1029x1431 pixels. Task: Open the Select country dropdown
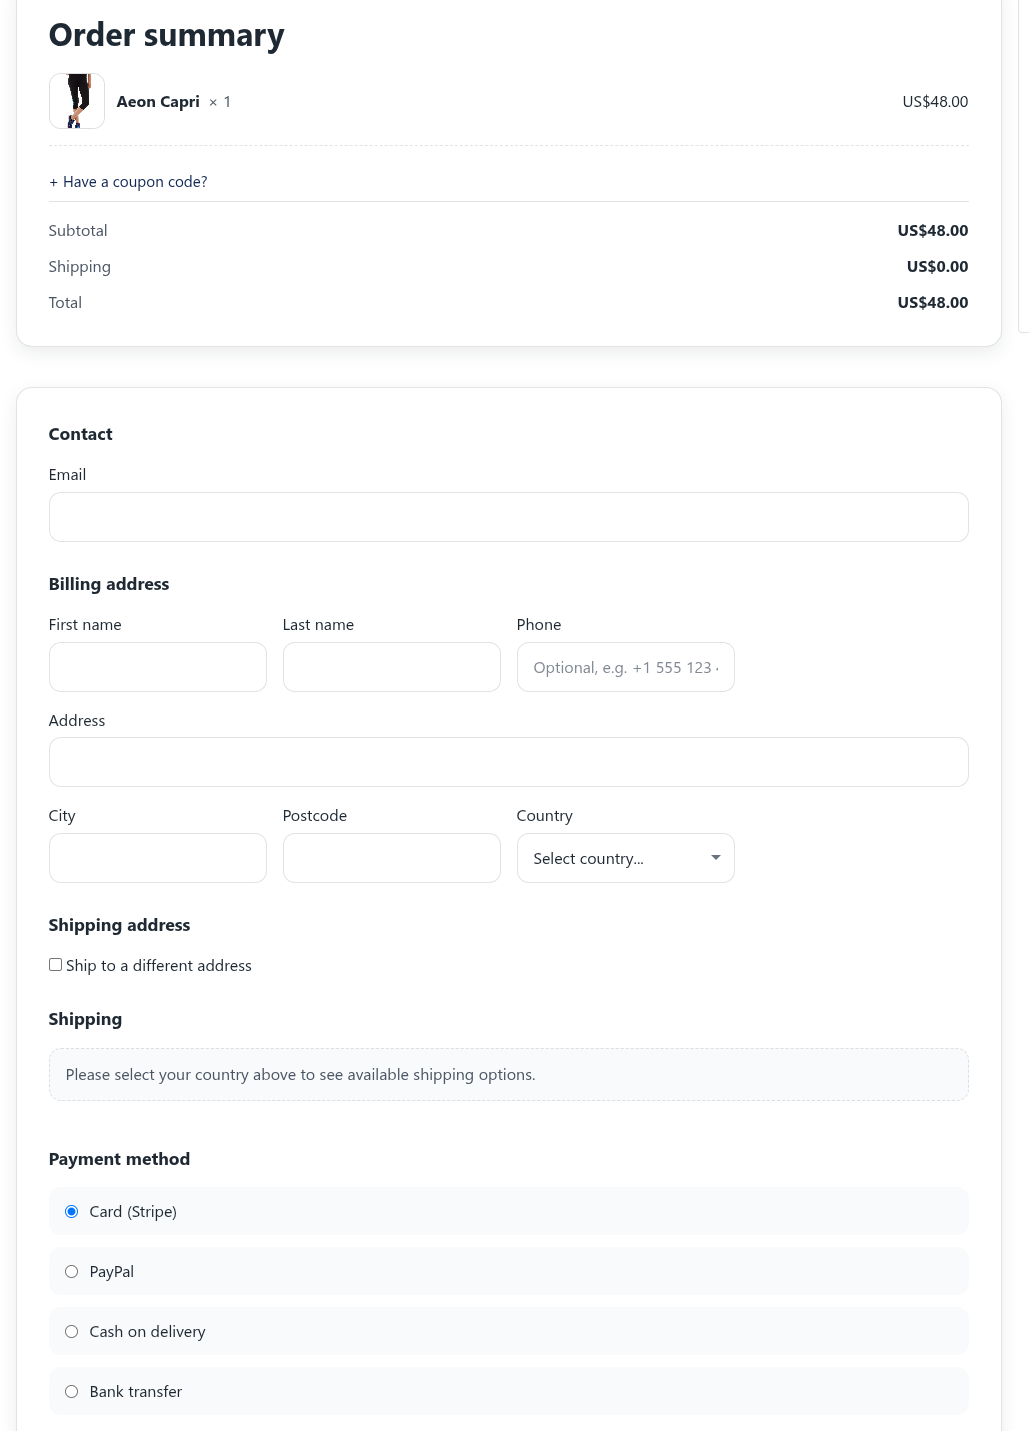click(625, 858)
